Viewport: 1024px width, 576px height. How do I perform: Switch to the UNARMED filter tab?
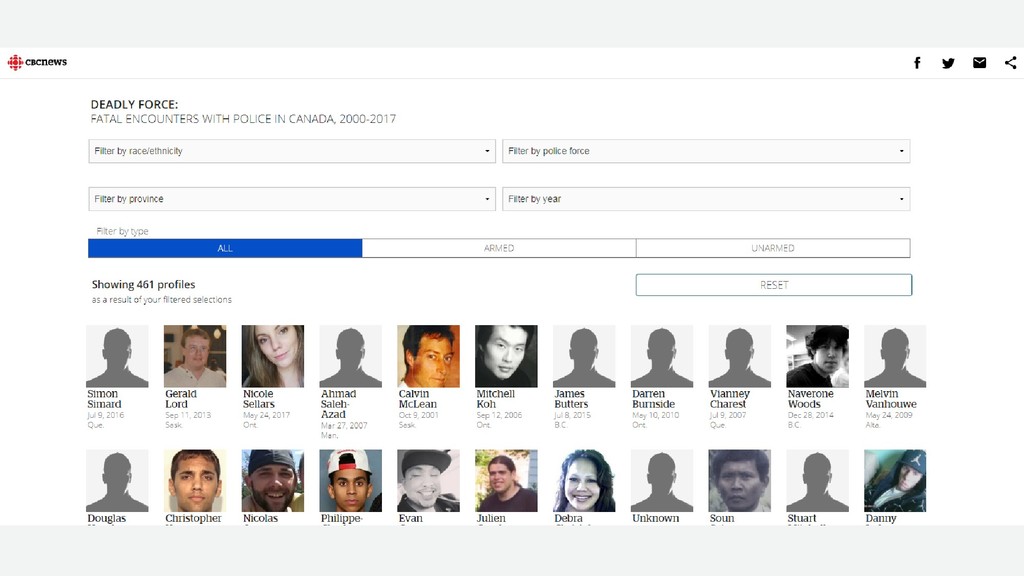click(773, 248)
